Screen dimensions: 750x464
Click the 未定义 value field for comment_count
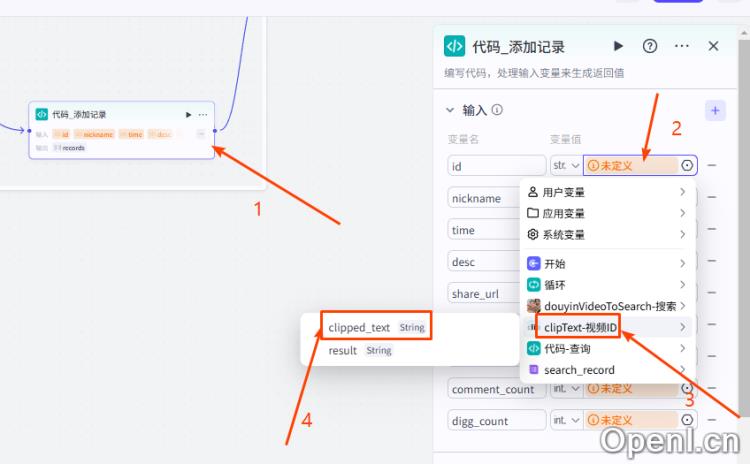click(x=630, y=389)
